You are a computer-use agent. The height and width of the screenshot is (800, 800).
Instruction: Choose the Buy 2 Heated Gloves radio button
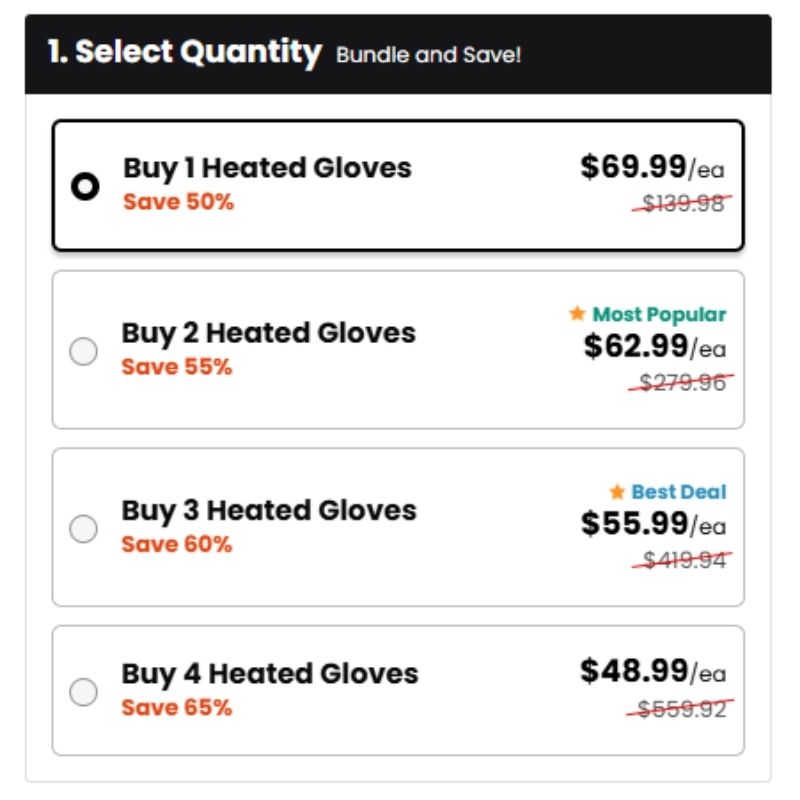point(84,351)
